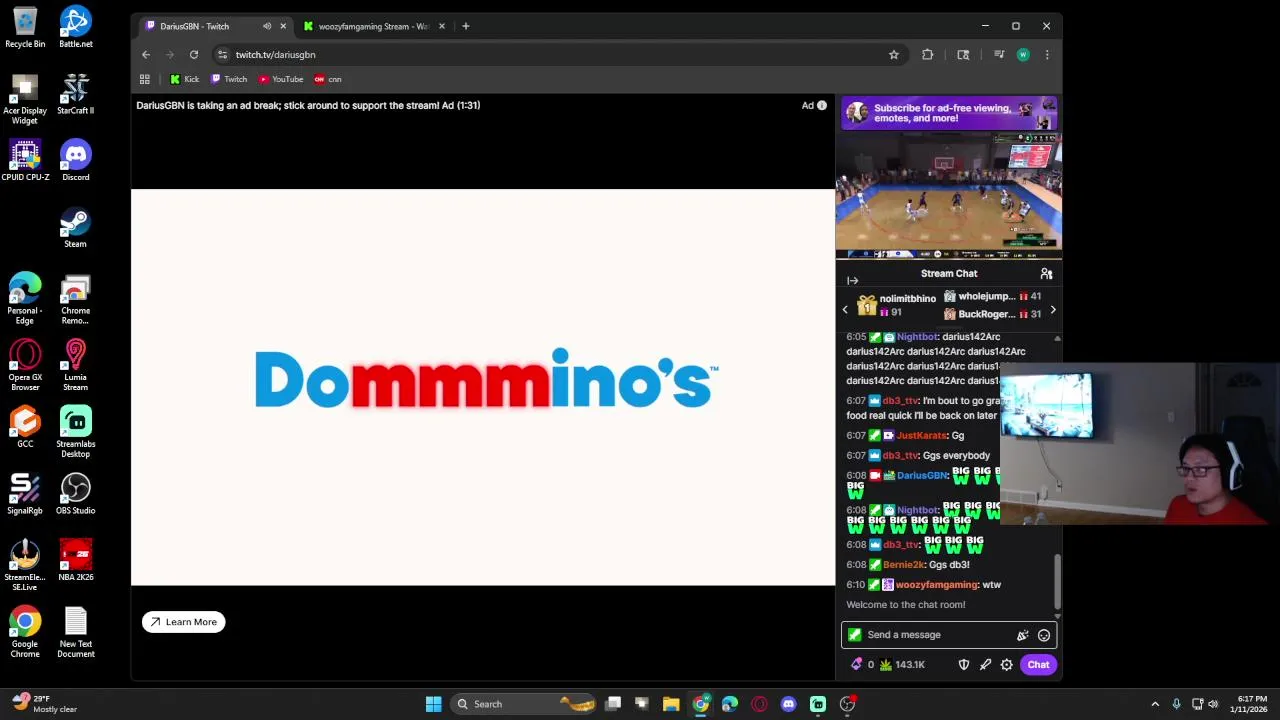
Task: Open the Windows Start menu
Action: (x=433, y=704)
